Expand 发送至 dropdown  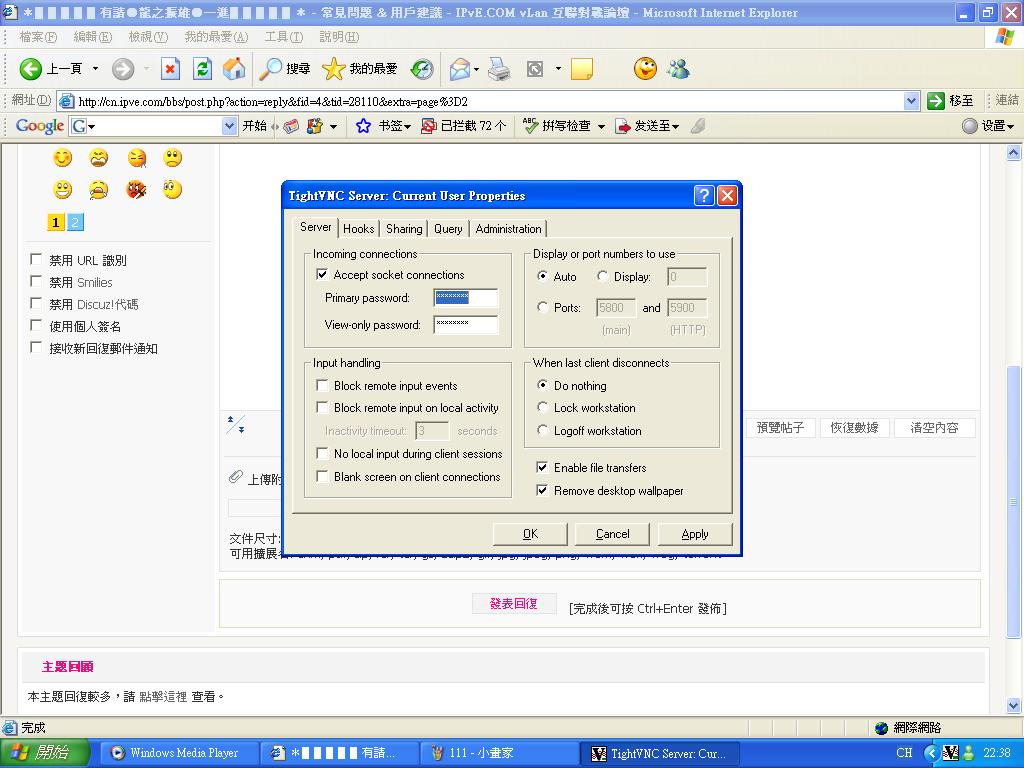click(x=675, y=127)
